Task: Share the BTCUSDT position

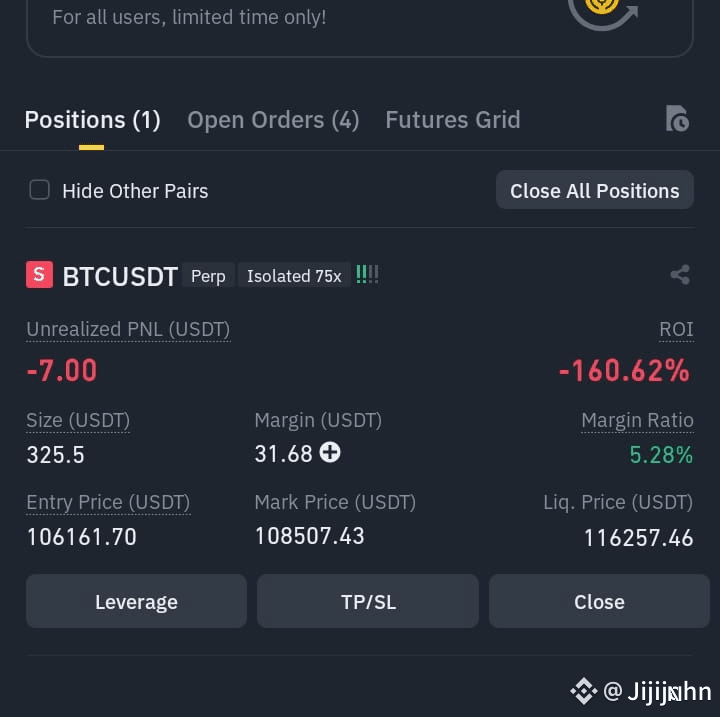Action: pos(680,275)
